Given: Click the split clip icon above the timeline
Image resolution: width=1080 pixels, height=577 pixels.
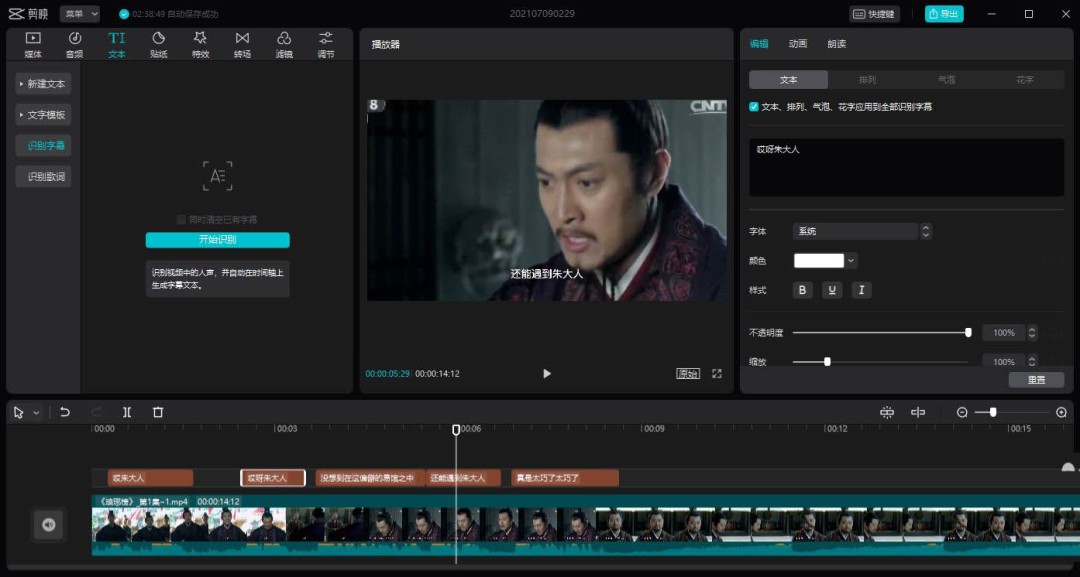Looking at the screenshot, I should pyautogui.click(x=126, y=411).
